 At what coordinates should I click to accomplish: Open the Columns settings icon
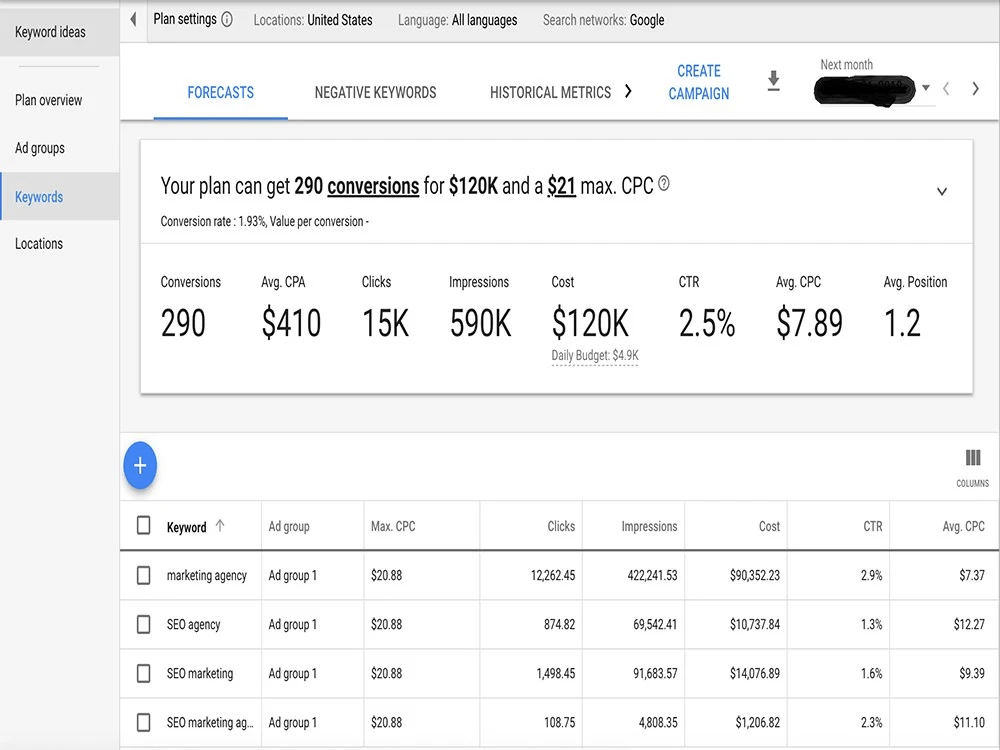[973, 458]
